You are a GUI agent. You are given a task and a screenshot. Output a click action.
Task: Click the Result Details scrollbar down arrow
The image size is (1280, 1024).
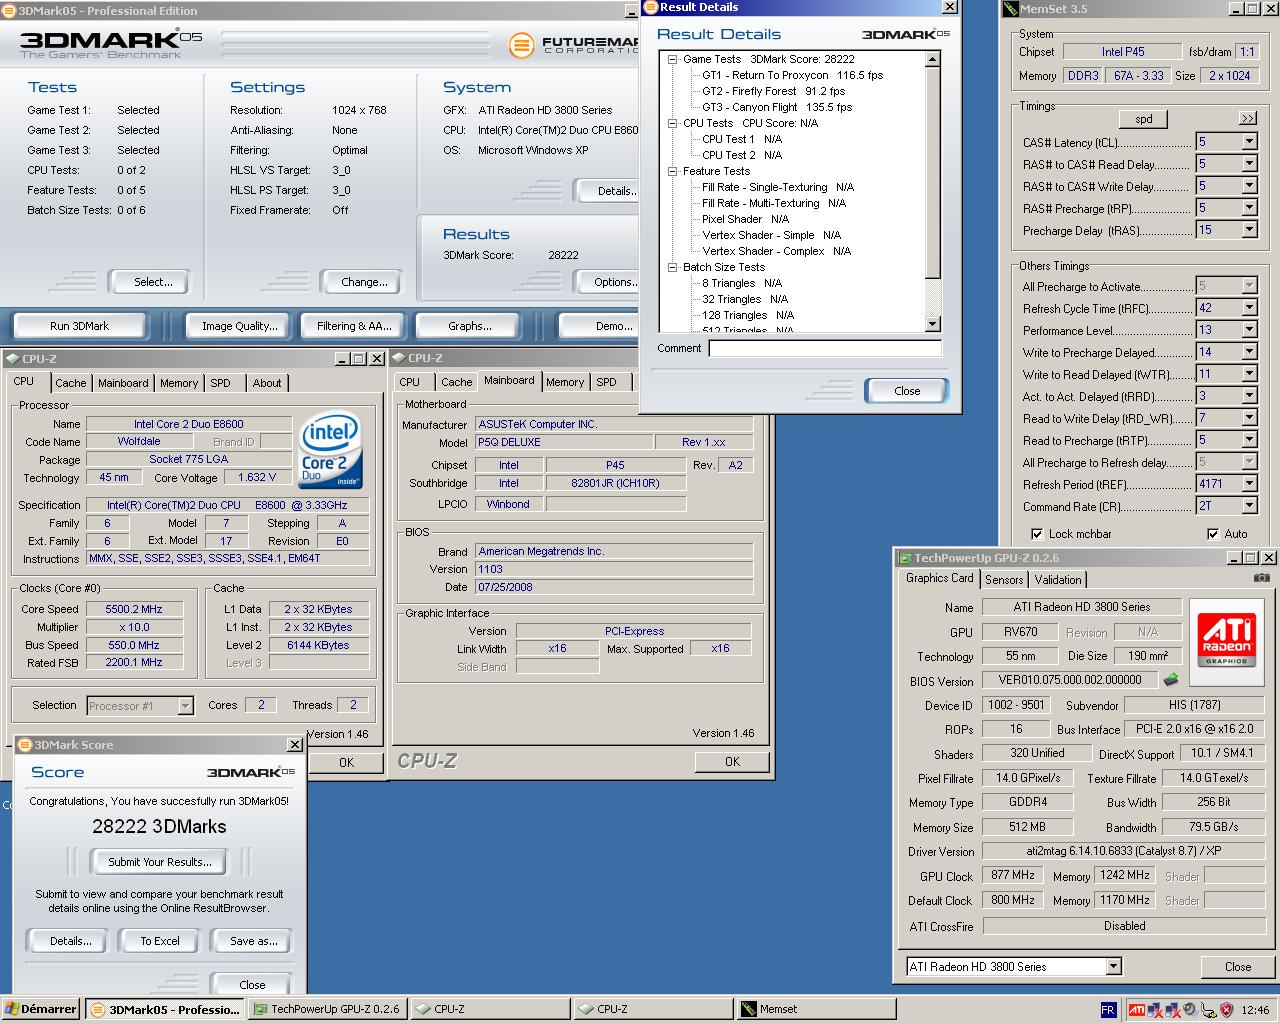pyautogui.click(x=933, y=324)
